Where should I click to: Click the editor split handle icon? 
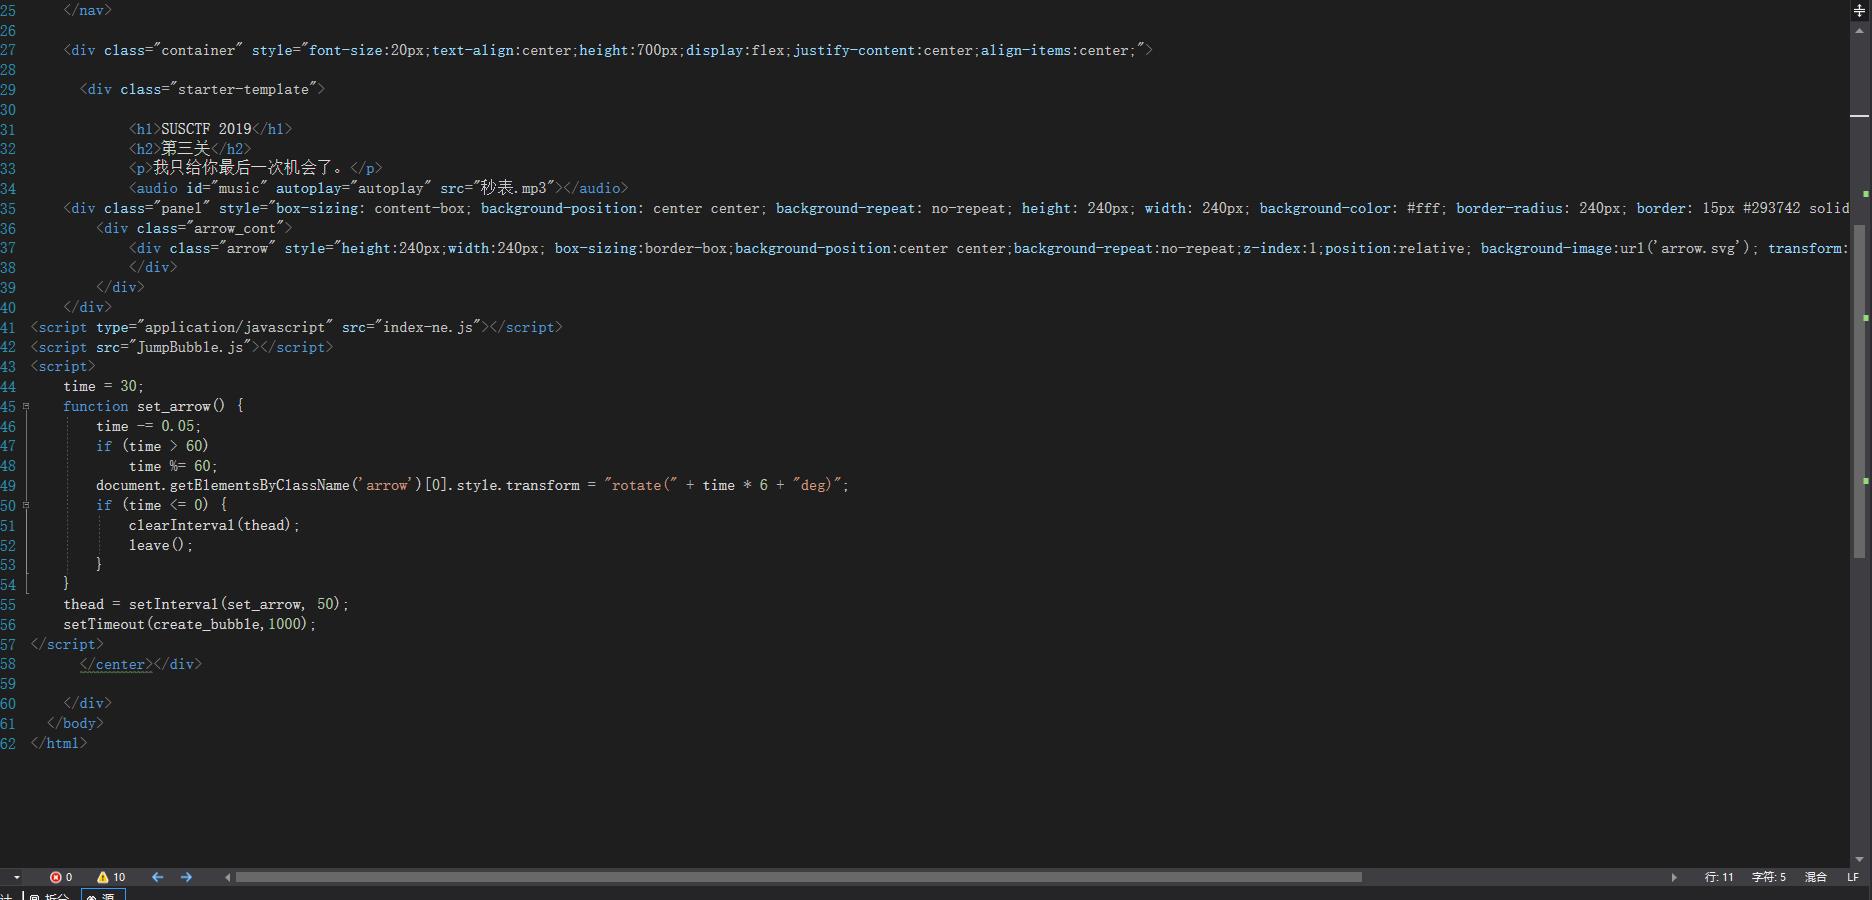[1860, 10]
